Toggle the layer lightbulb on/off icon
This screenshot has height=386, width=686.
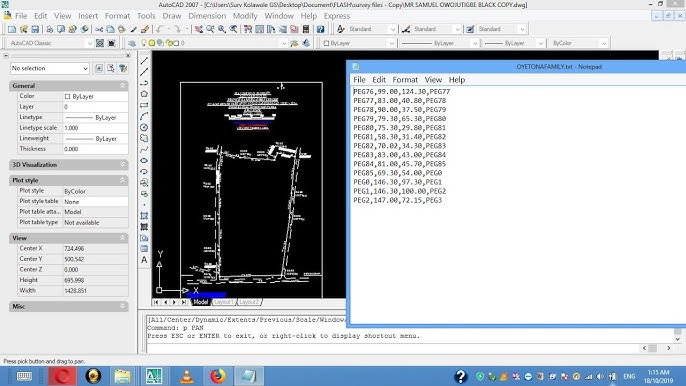[x=144, y=43]
